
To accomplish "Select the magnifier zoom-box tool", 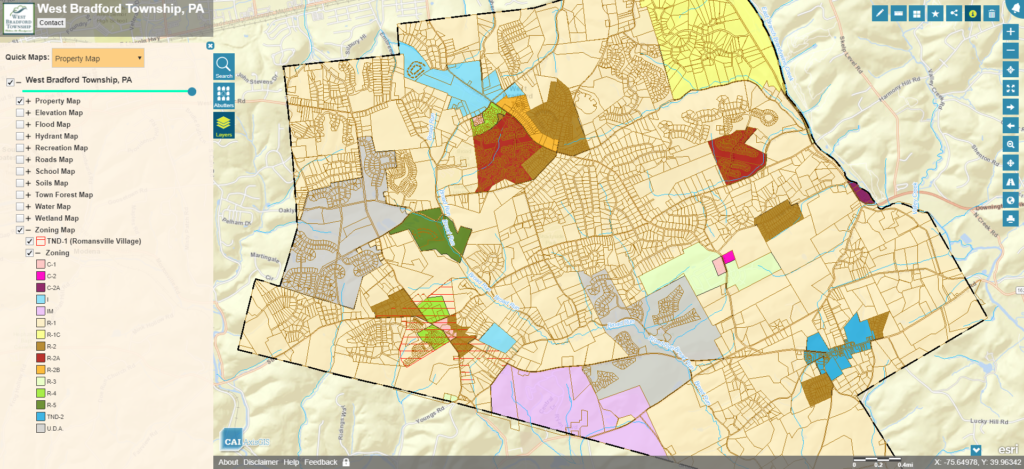I will click(x=1011, y=144).
